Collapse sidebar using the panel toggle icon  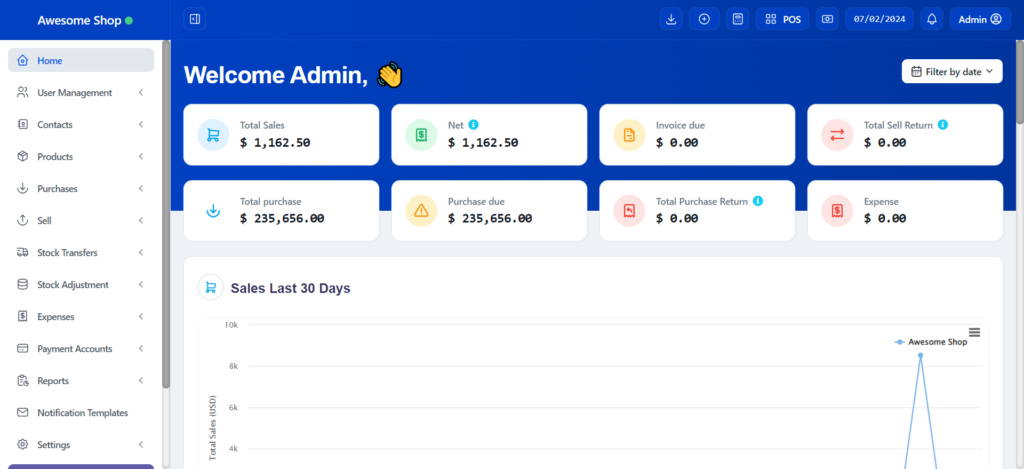tap(195, 19)
